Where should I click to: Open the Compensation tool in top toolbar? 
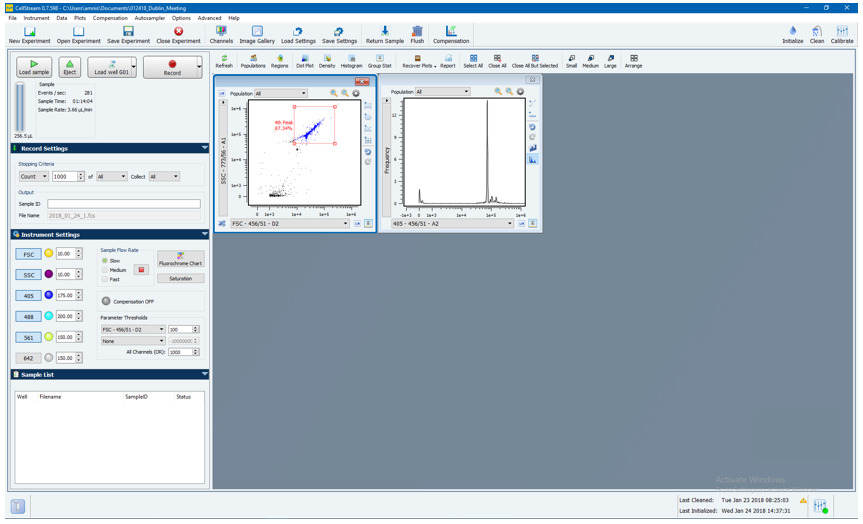(x=451, y=35)
